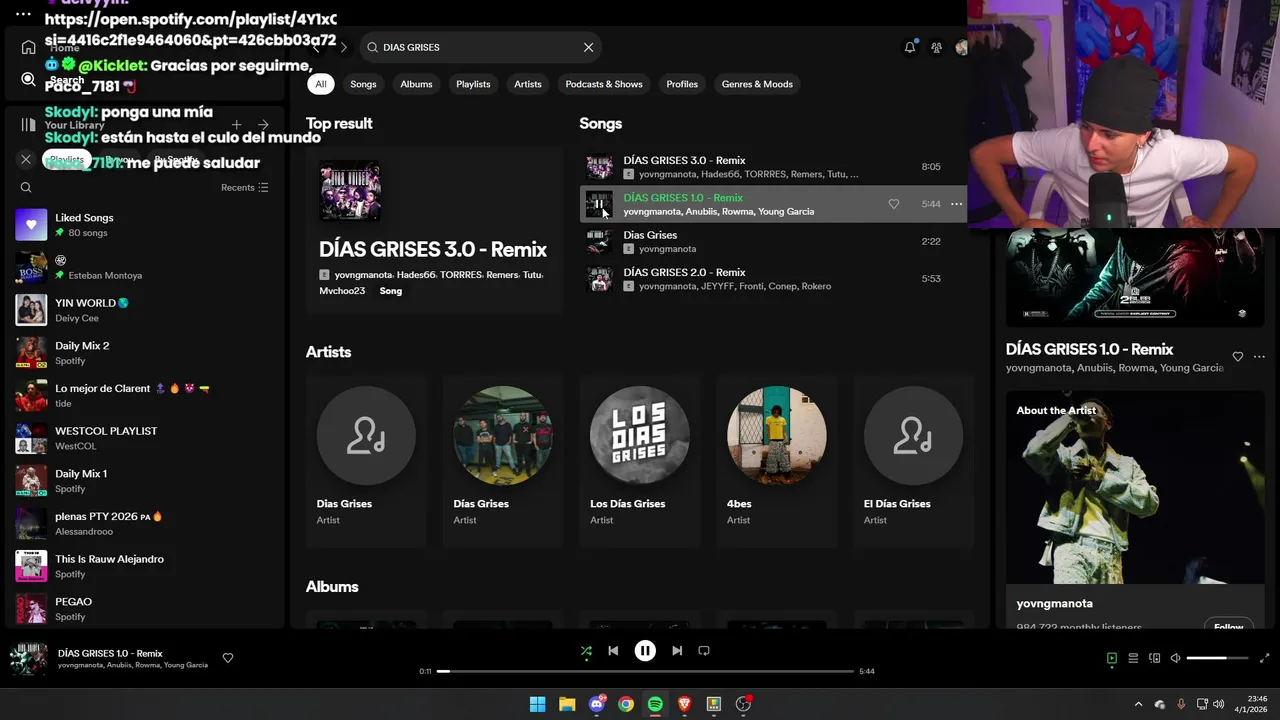Open Spotify Home from the sidebar

[28, 47]
